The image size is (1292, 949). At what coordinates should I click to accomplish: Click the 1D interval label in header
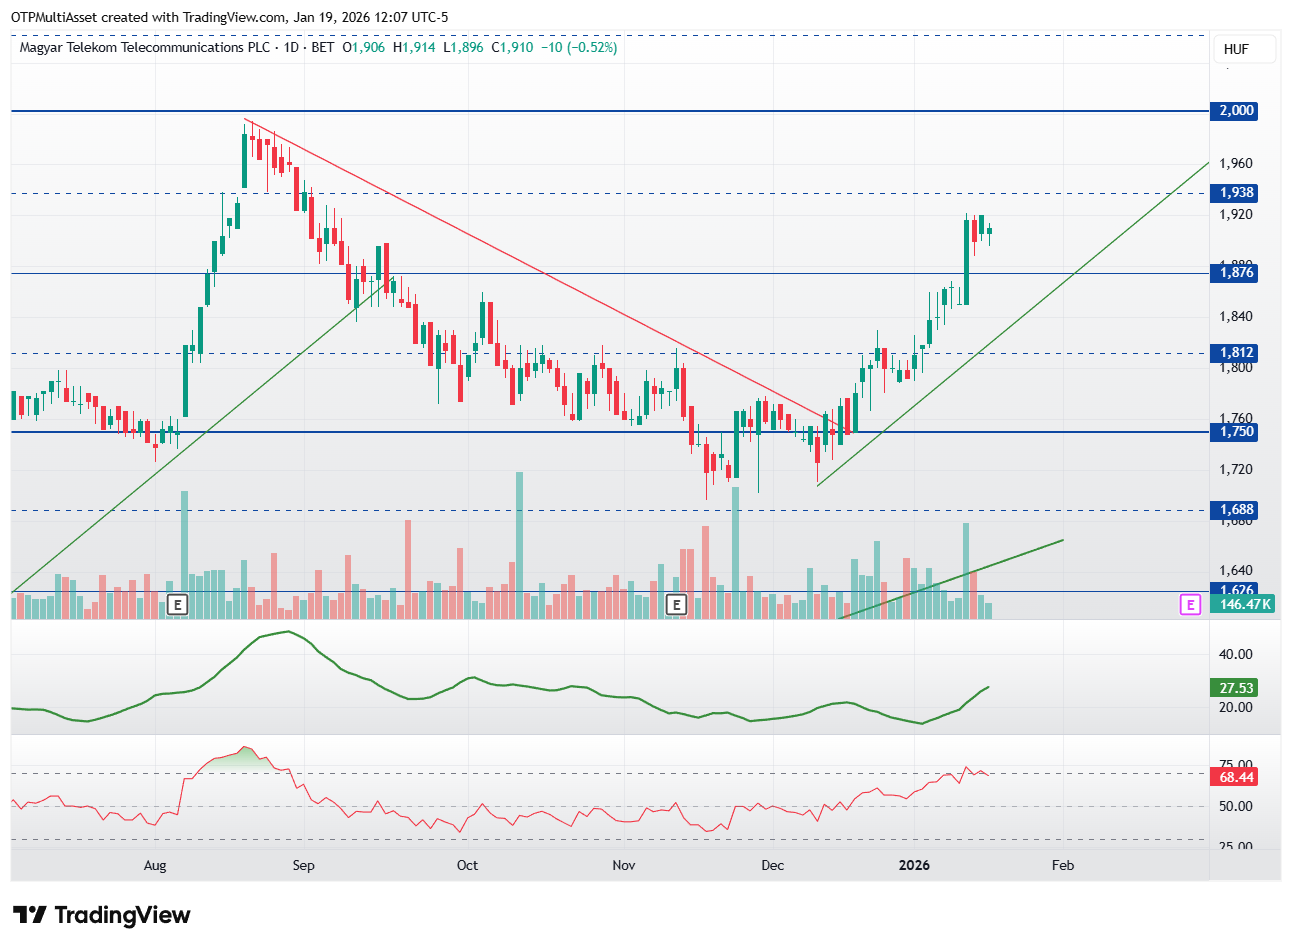tap(291, 47)
